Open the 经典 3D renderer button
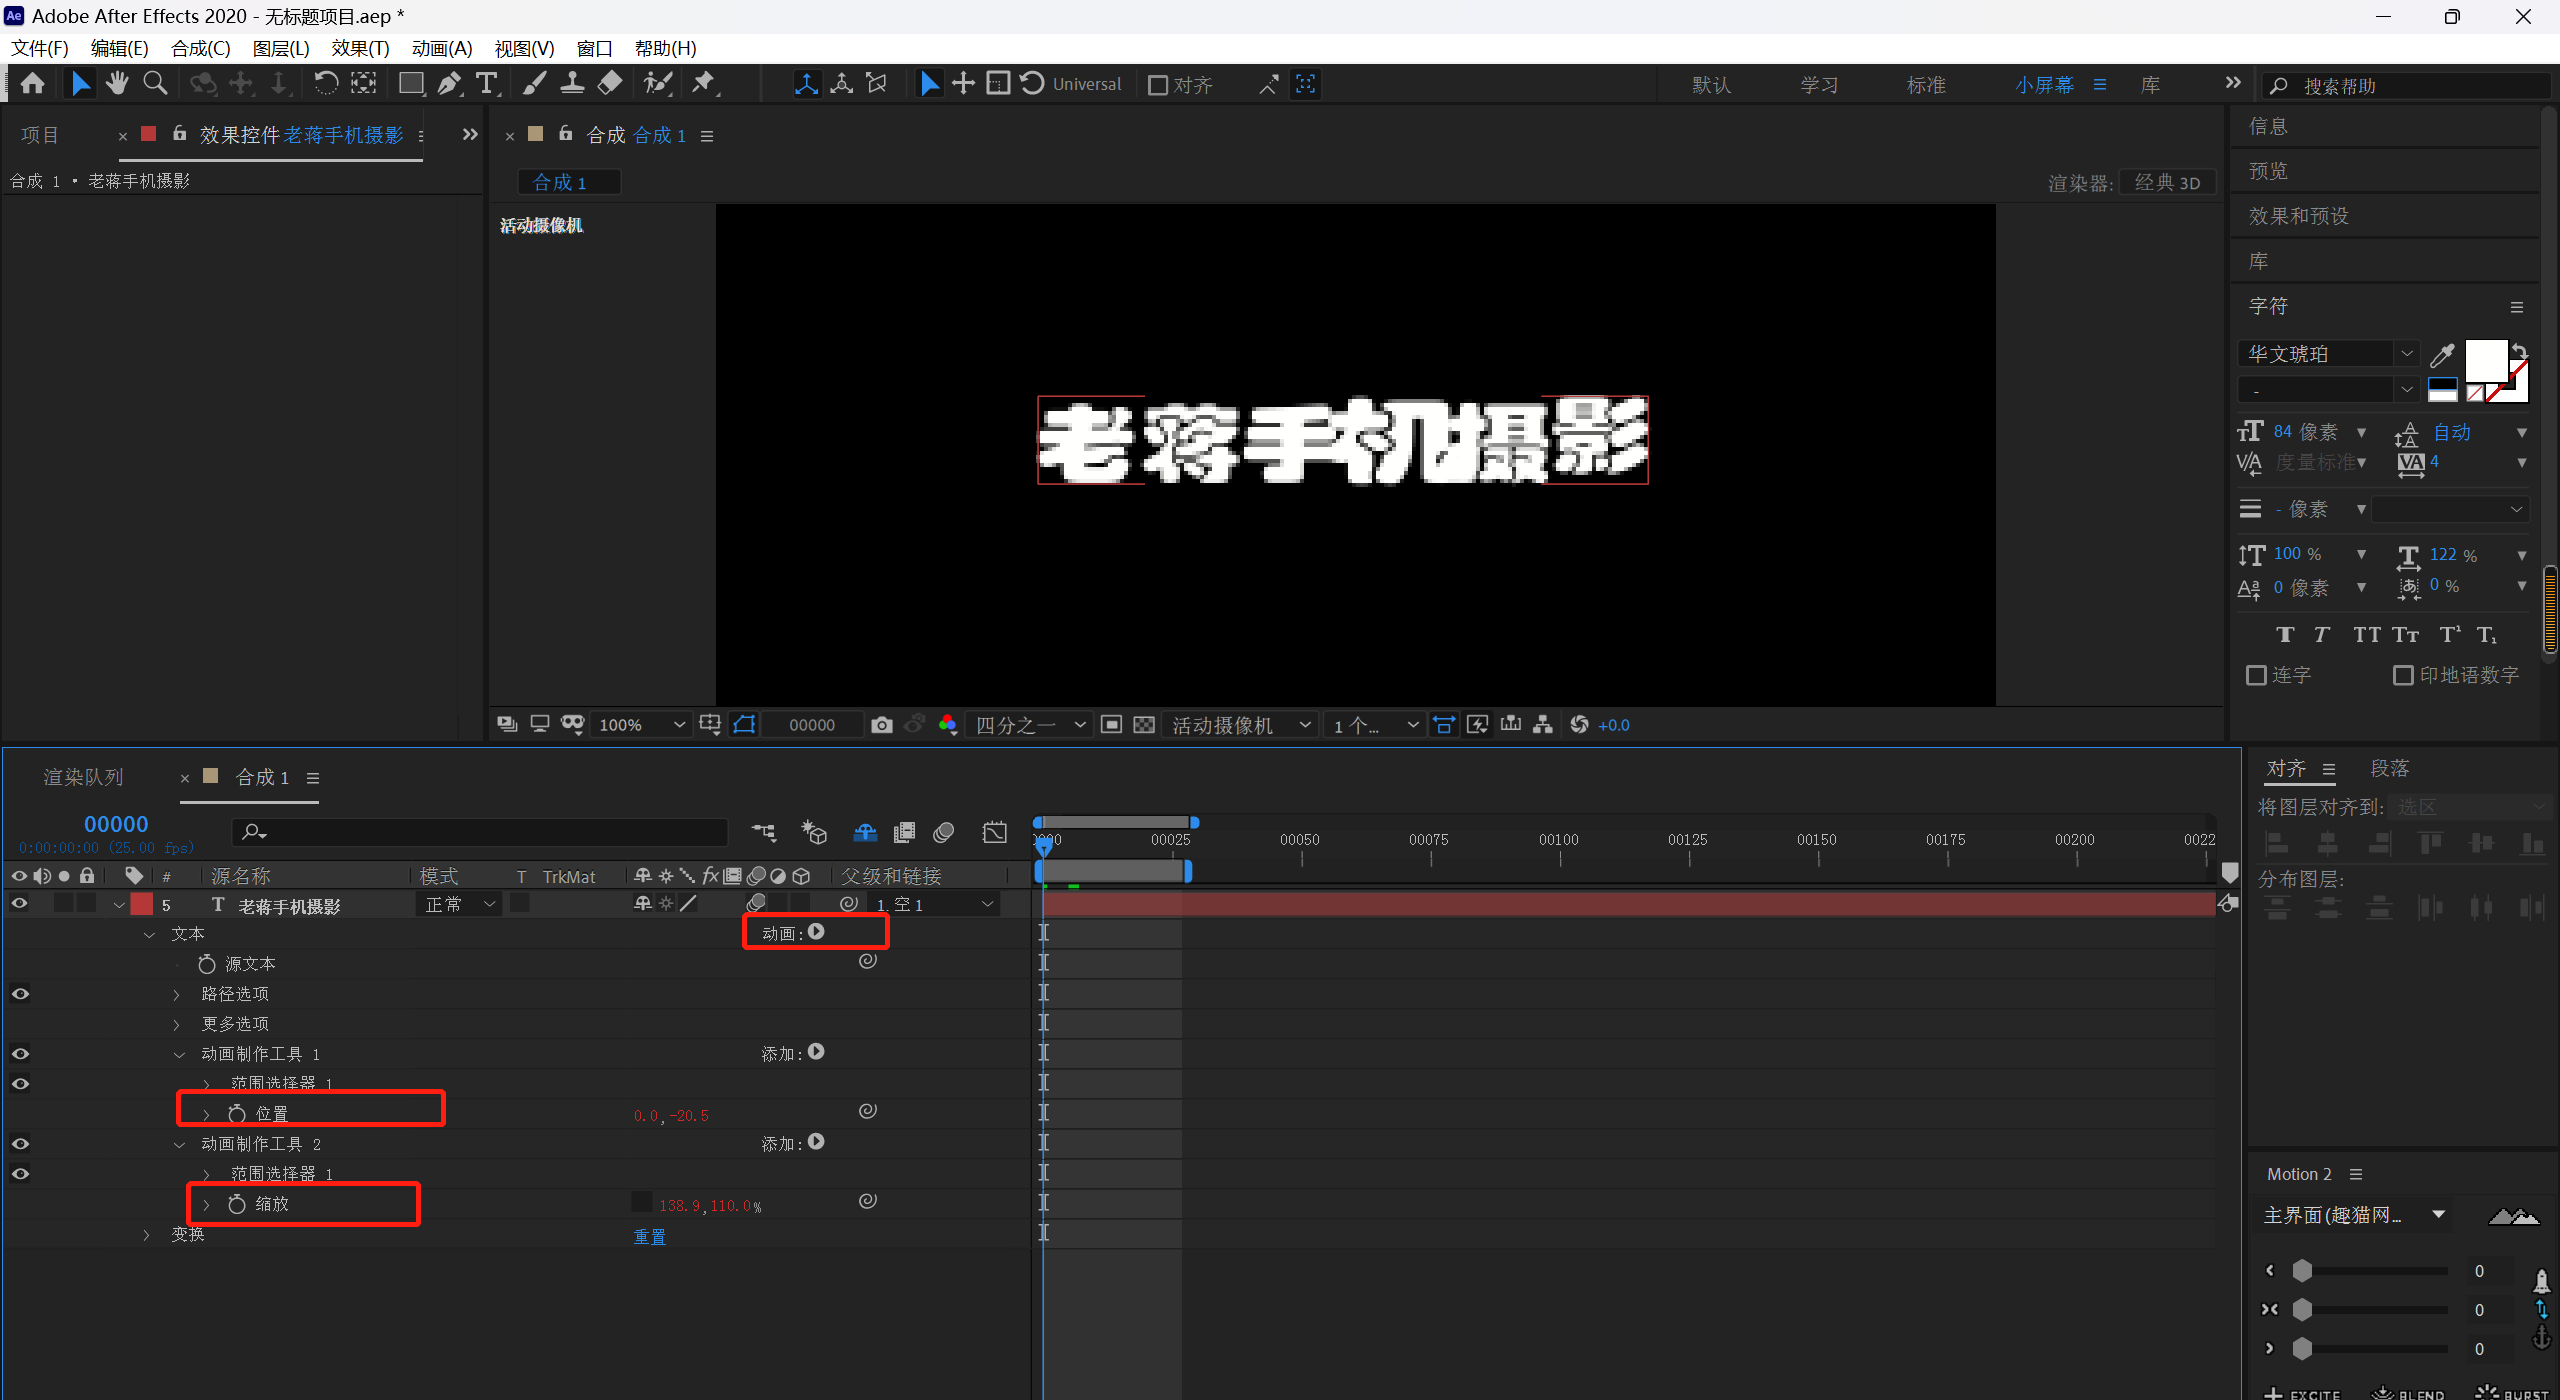 click(2167, 182)
